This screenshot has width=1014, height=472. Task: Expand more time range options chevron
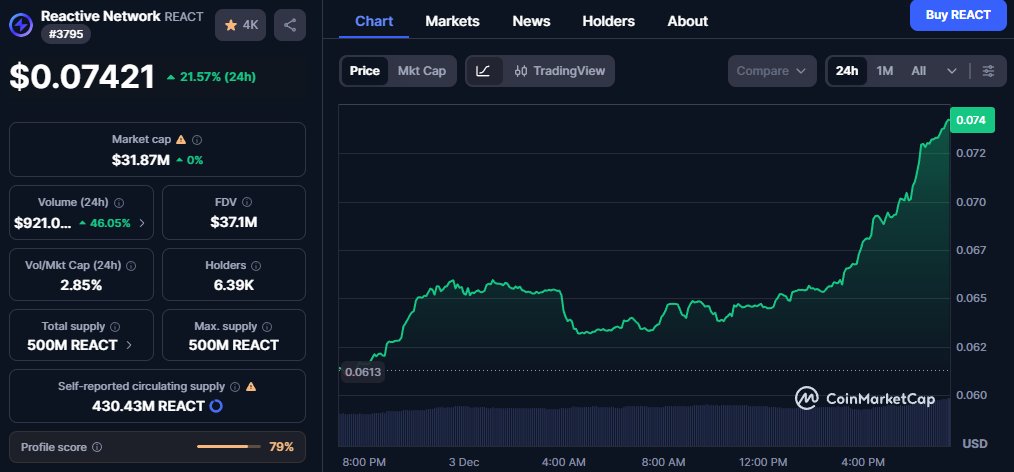pos(952,71)
